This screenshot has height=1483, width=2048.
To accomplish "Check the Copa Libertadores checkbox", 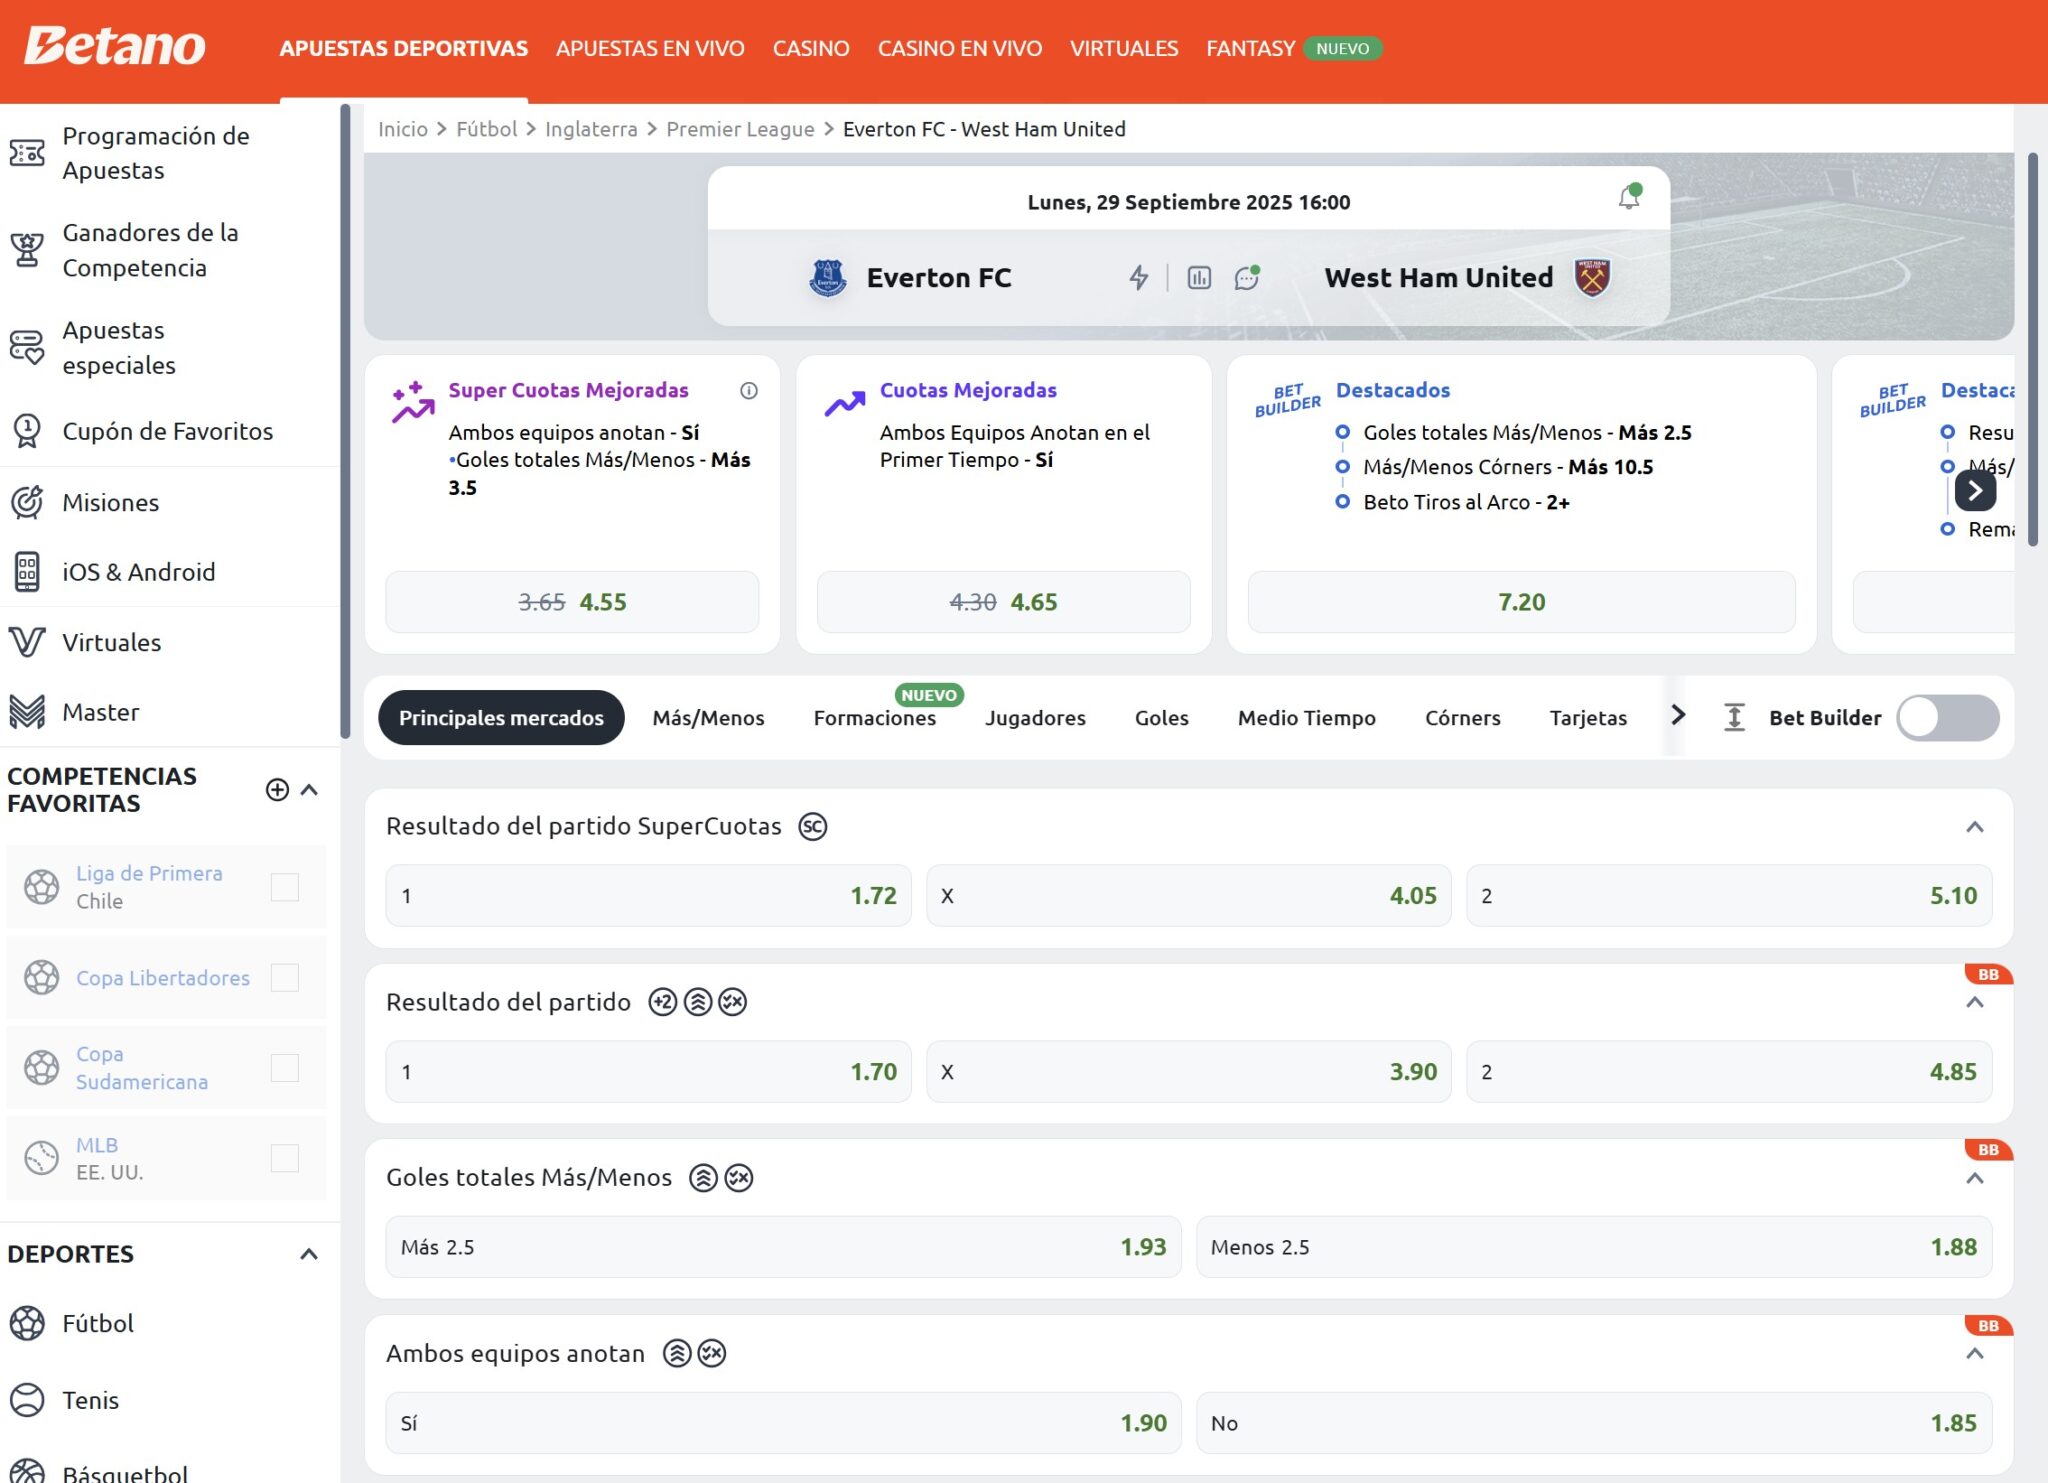I will coord(285,978).
